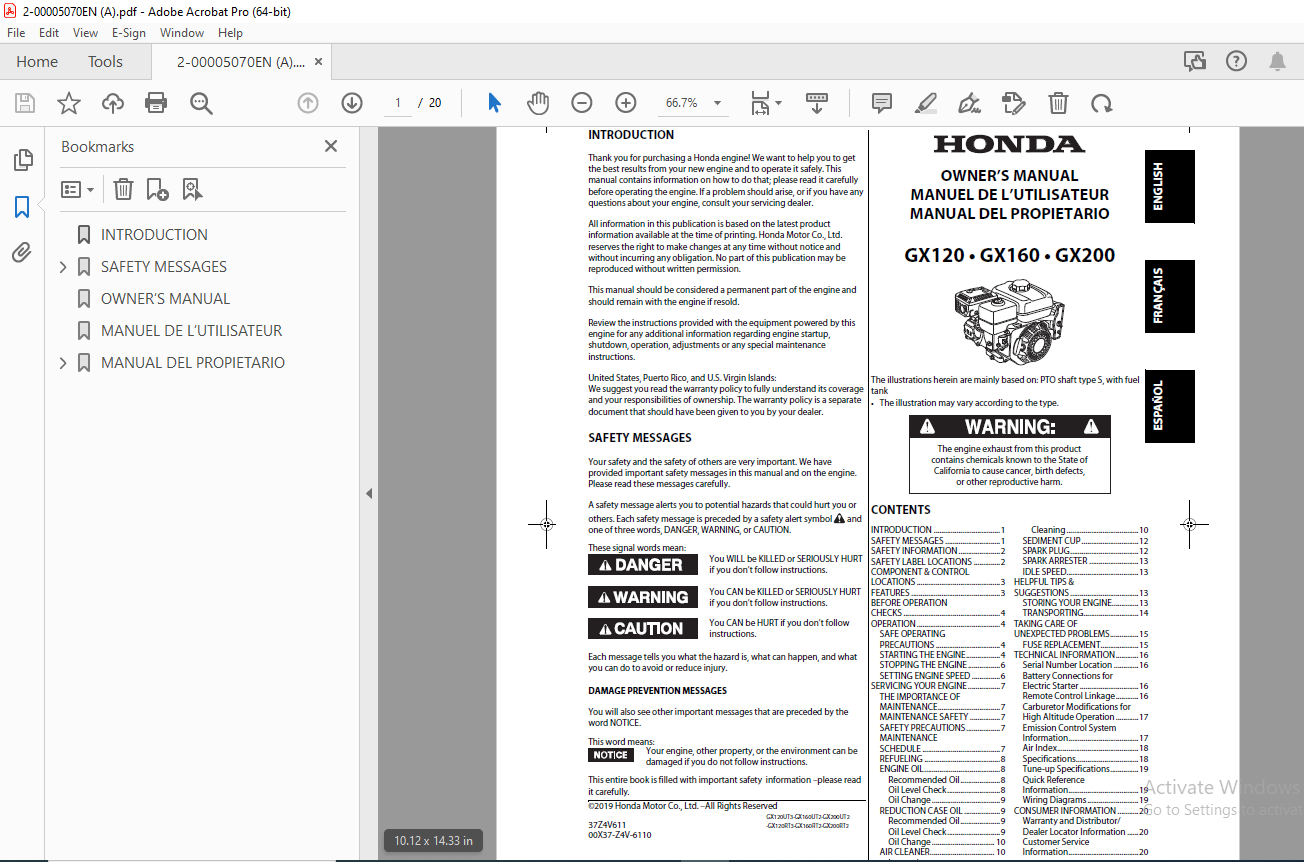Screen dimensions: 1304x862
Task: Click the page number input field
Action: pyautogui.click(x=398, y=103)
